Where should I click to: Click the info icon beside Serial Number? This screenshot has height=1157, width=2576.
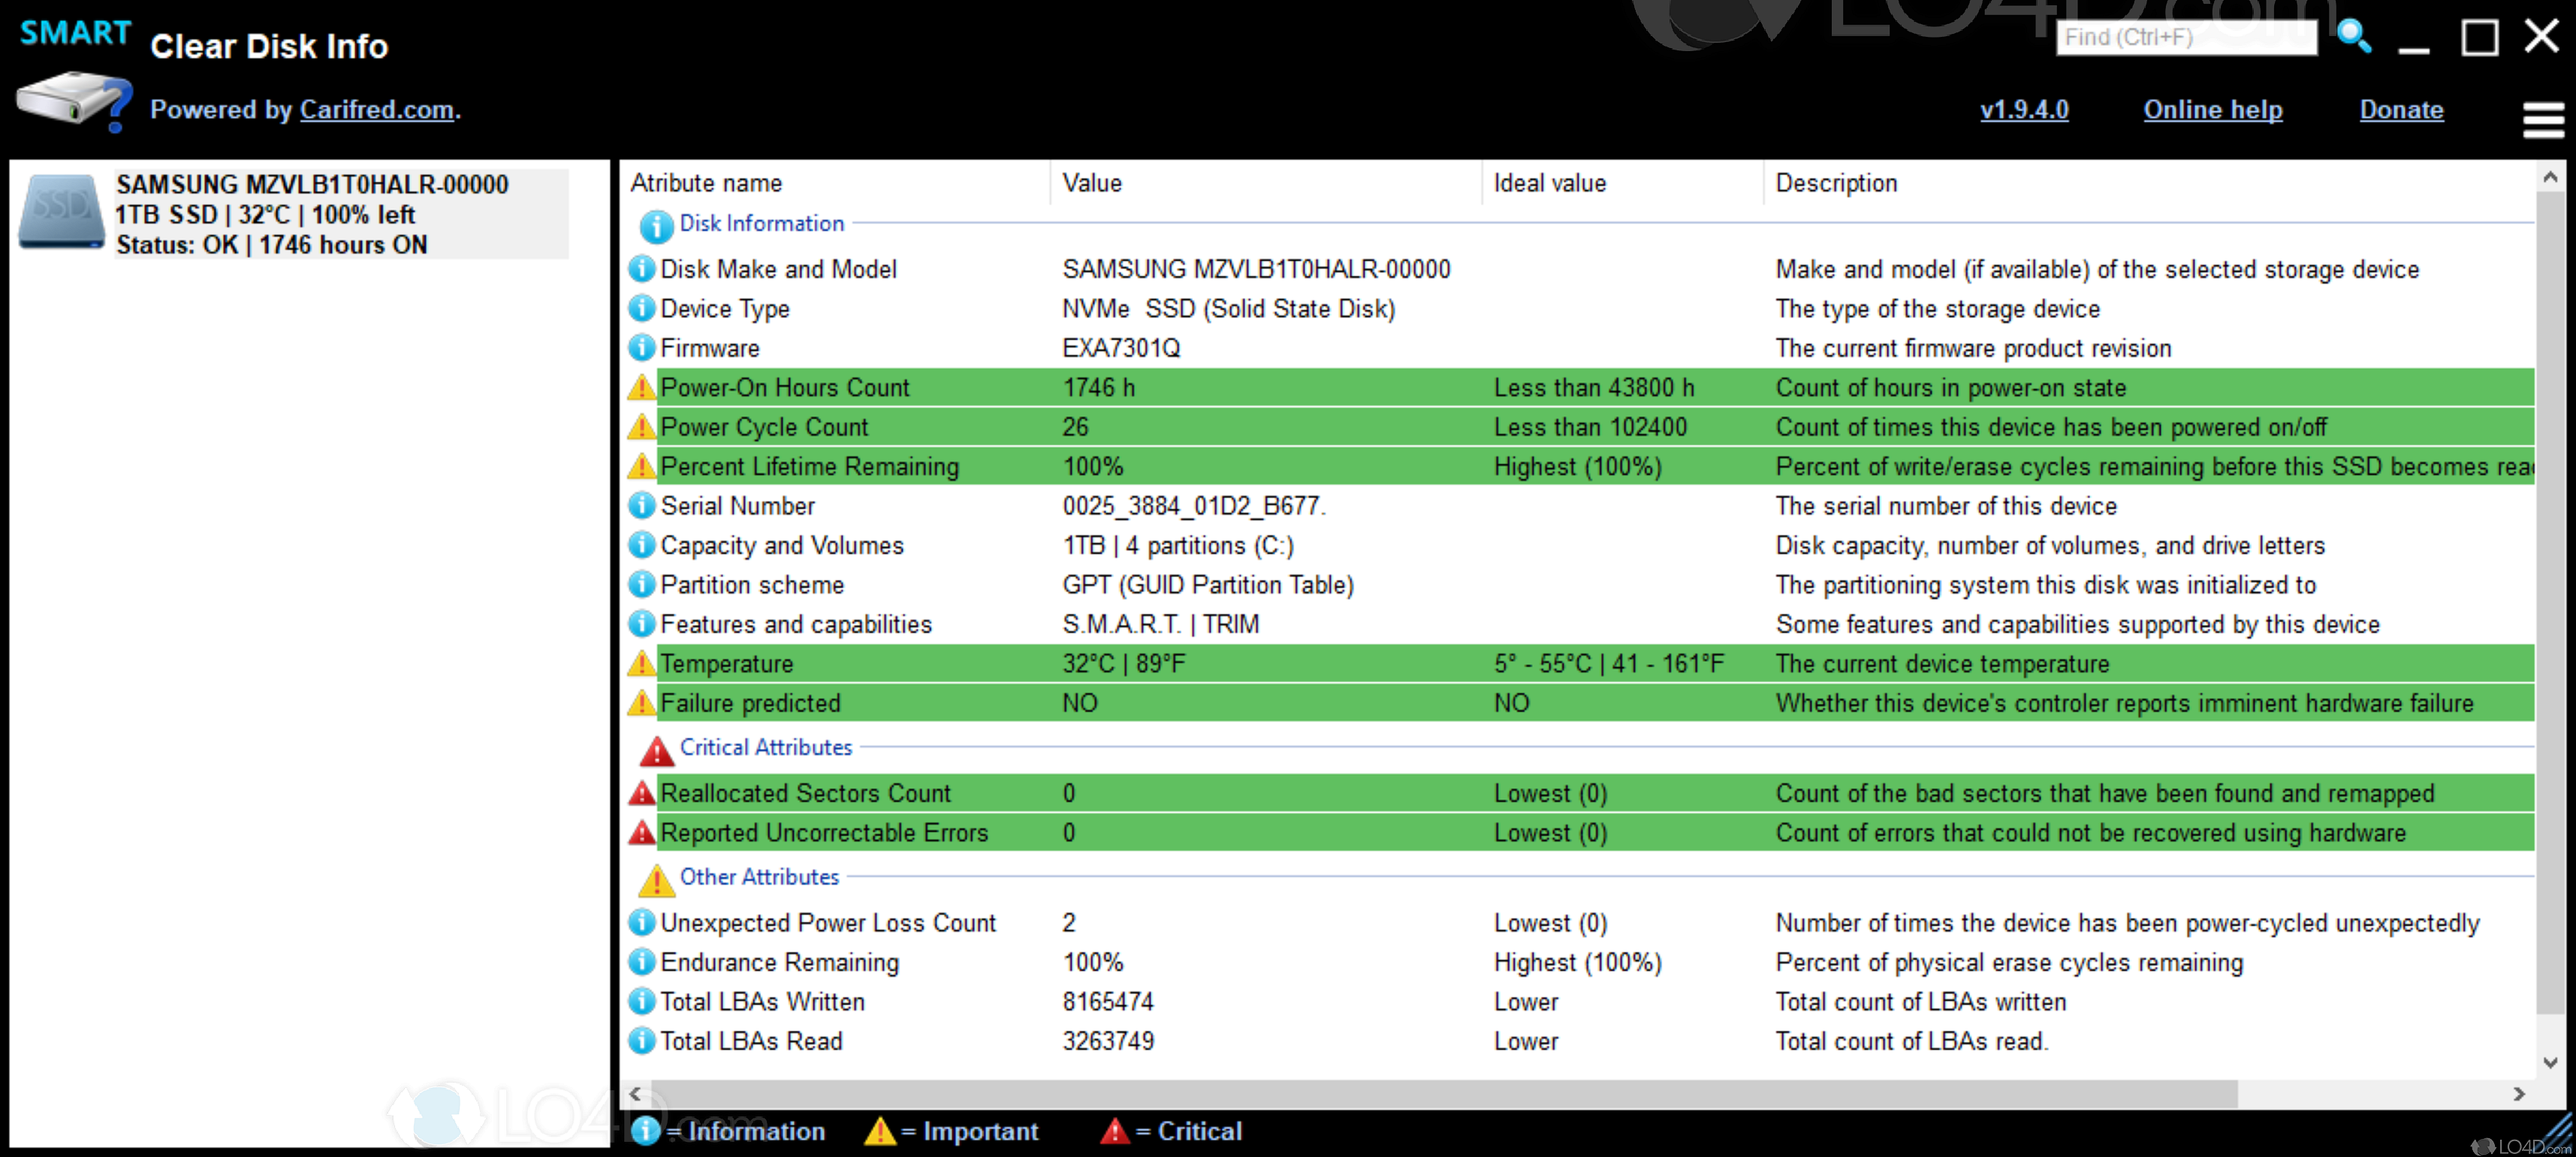coord(641,505)
